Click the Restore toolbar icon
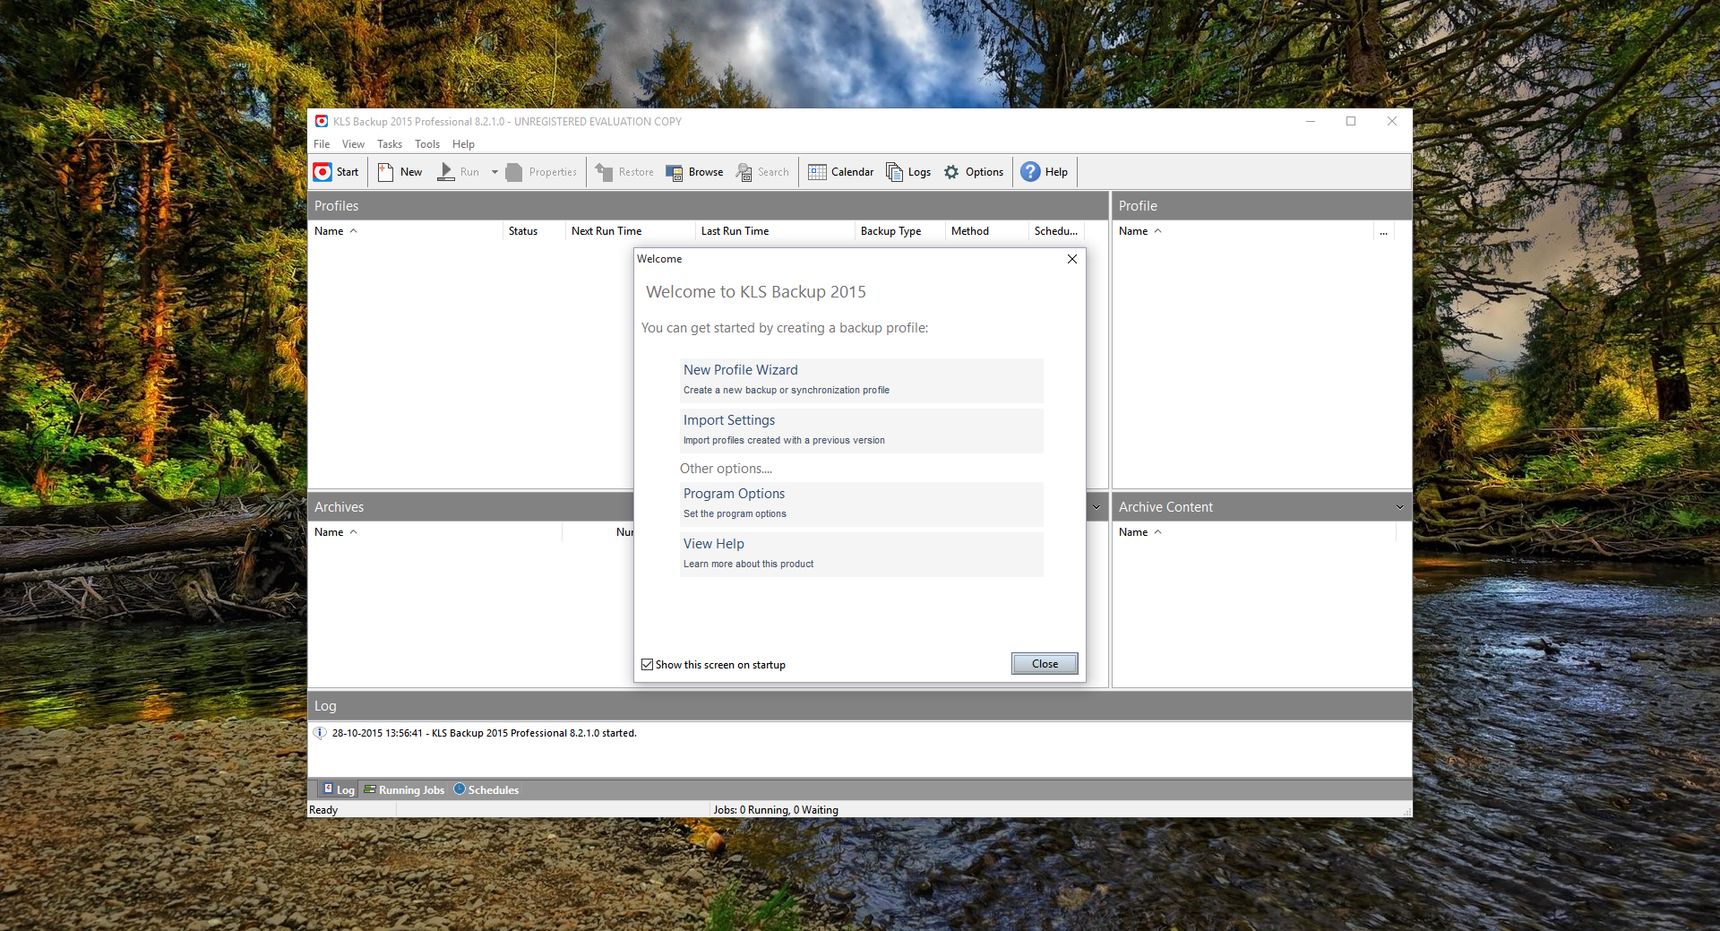1720x931 pixels. tap(624, 172)
